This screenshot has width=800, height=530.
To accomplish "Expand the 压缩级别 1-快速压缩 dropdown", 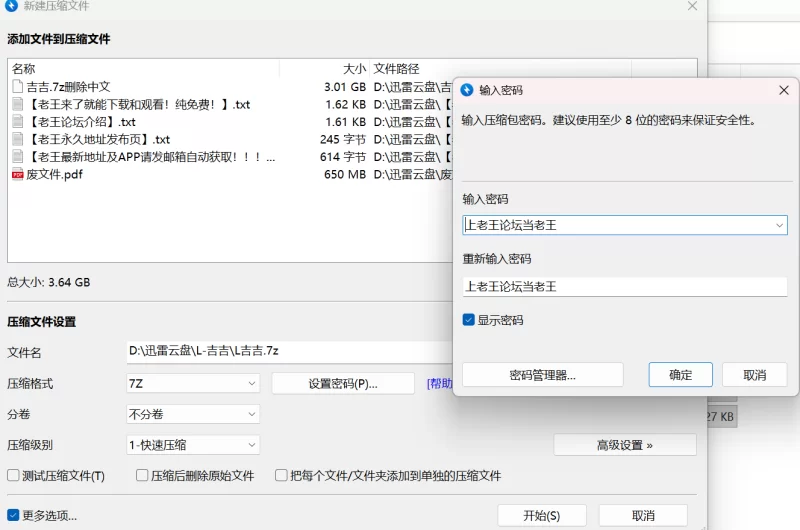I will 192,445.
